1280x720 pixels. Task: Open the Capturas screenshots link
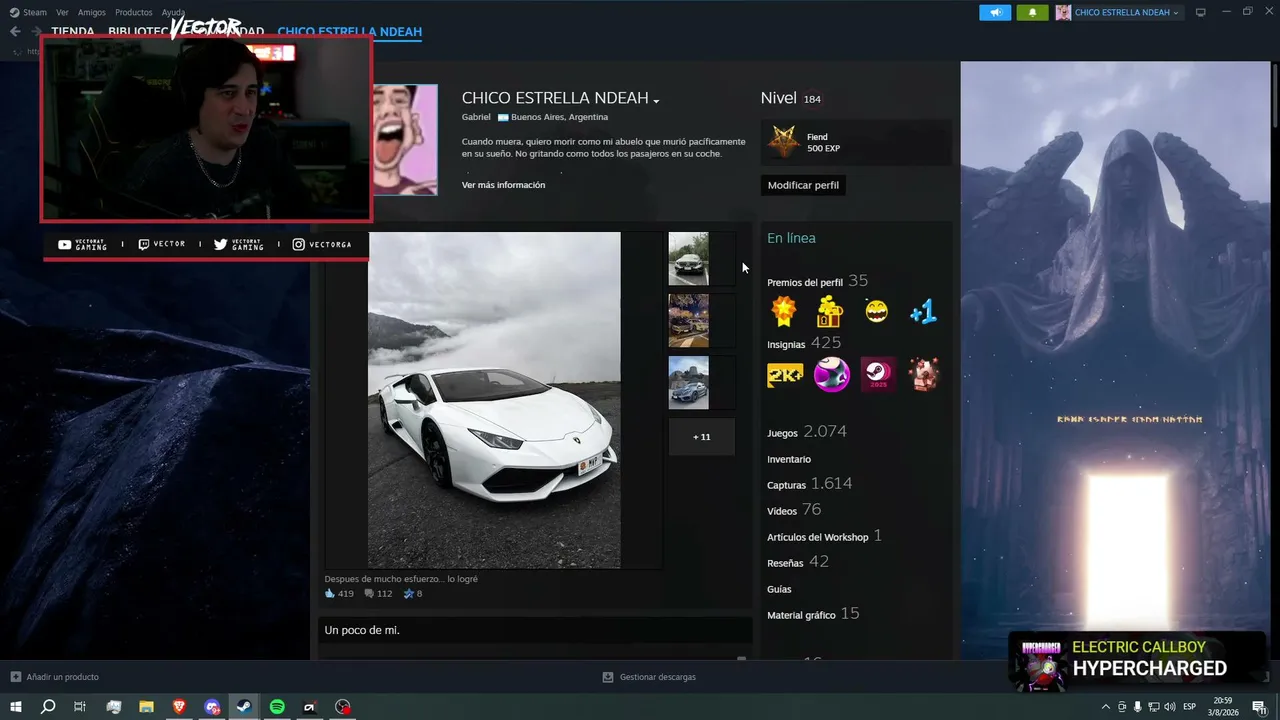coord(786,486)
